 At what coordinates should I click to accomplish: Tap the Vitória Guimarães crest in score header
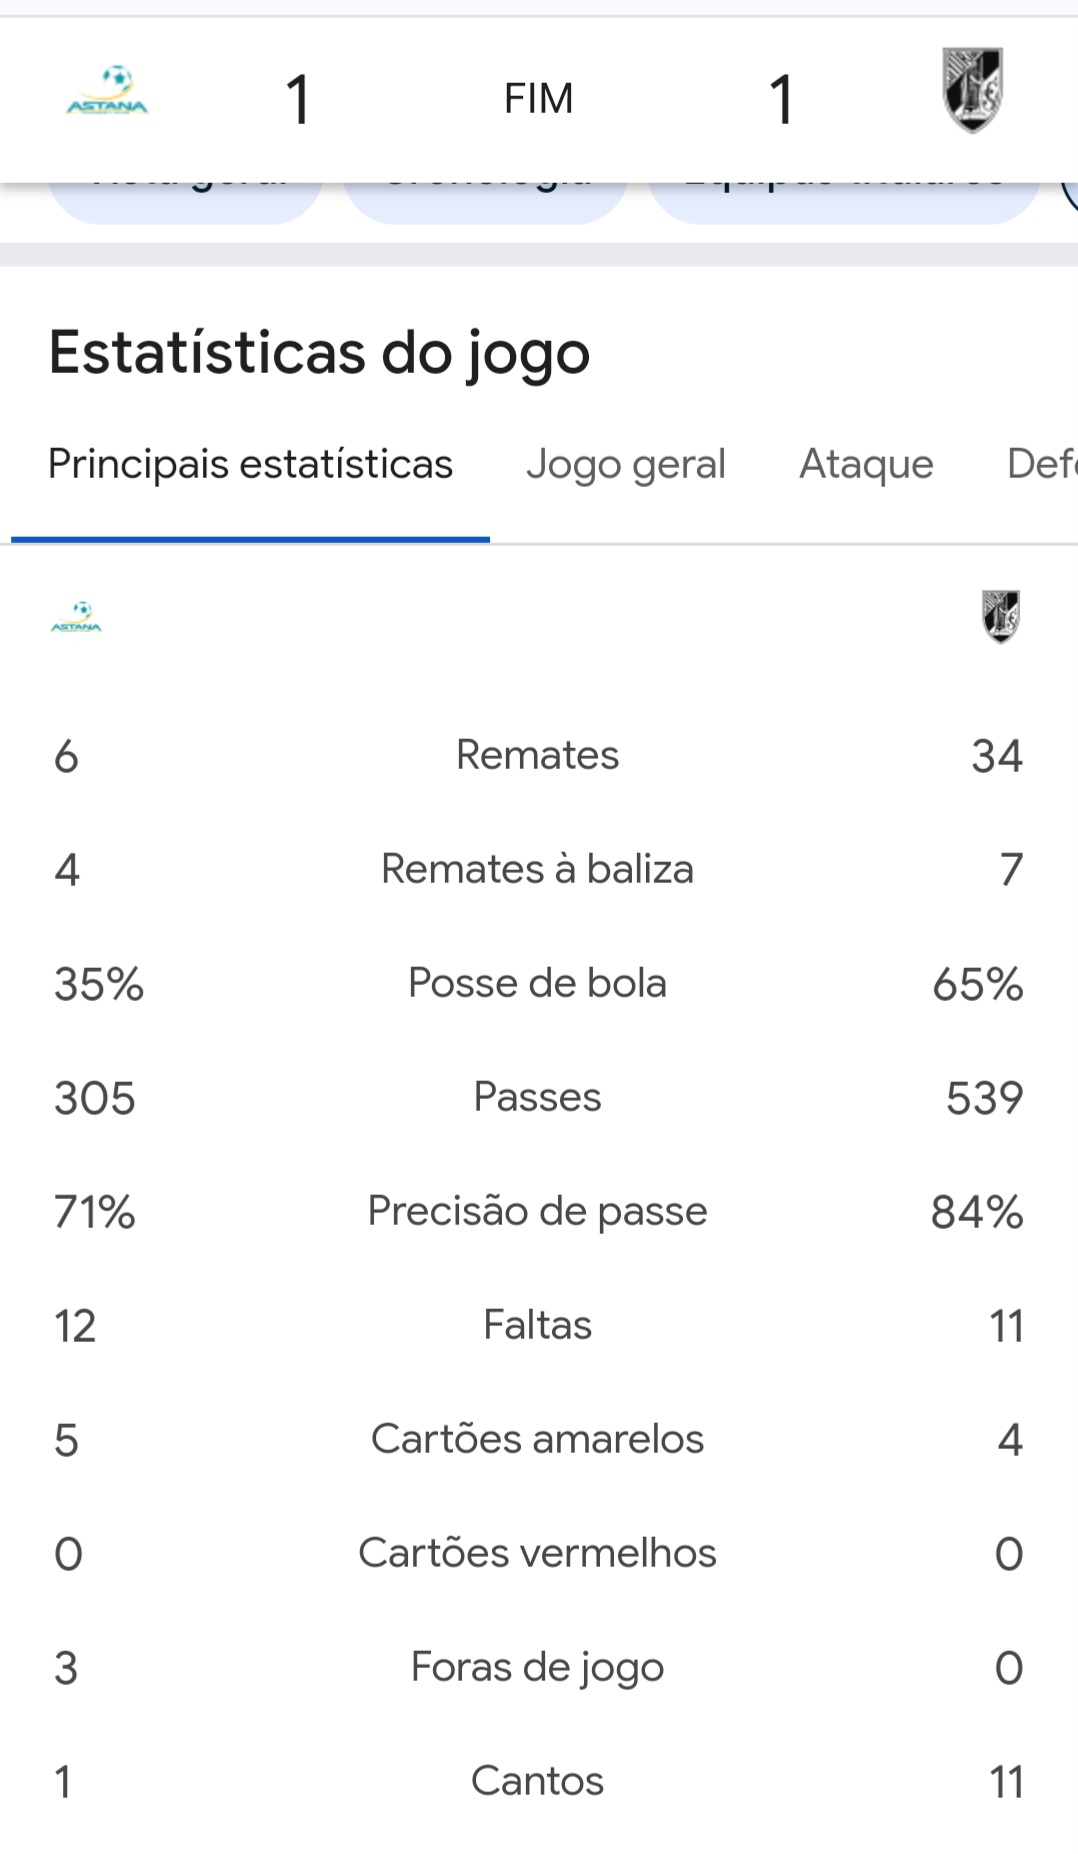point(973,90)
